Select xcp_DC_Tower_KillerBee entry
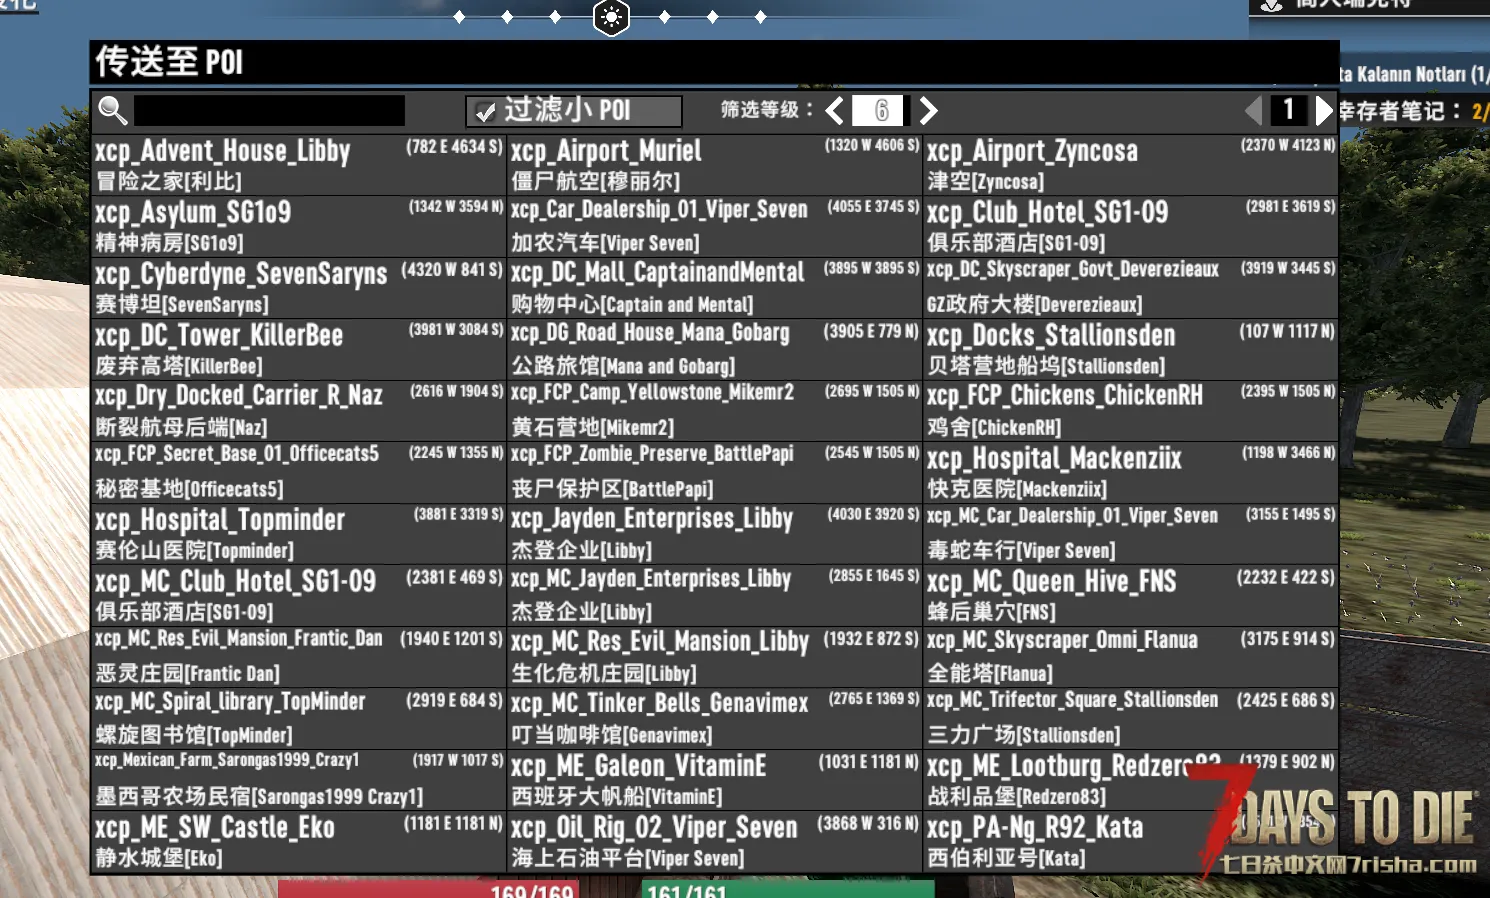 (299, 349)
